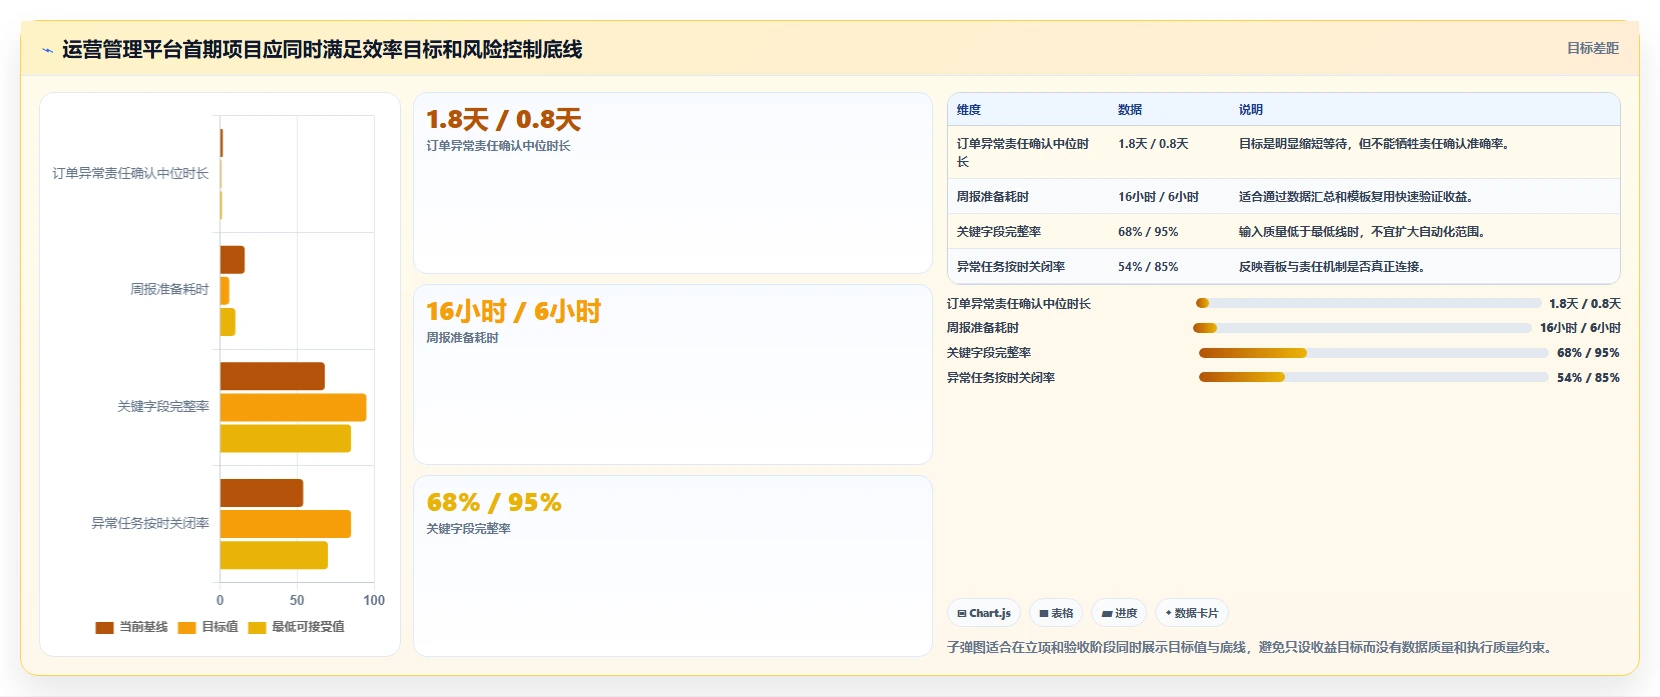Click the yellow 周报准备耗时 minimum chart bar
The height and width of the screenshot is (697, 1660).
point(228,322)
